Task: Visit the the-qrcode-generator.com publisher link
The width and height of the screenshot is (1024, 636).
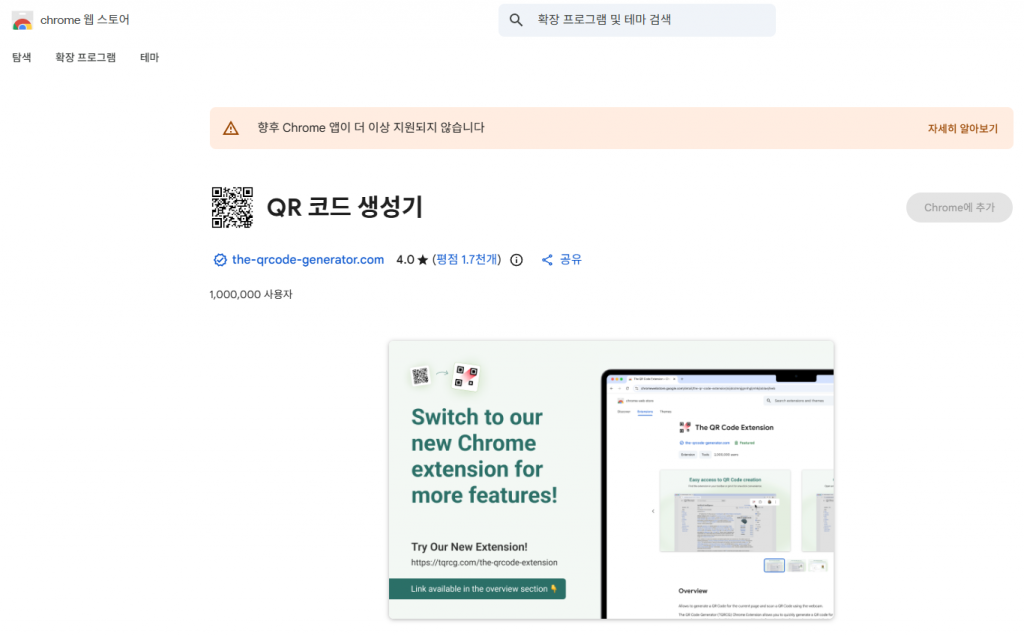Action: [308, 259]
